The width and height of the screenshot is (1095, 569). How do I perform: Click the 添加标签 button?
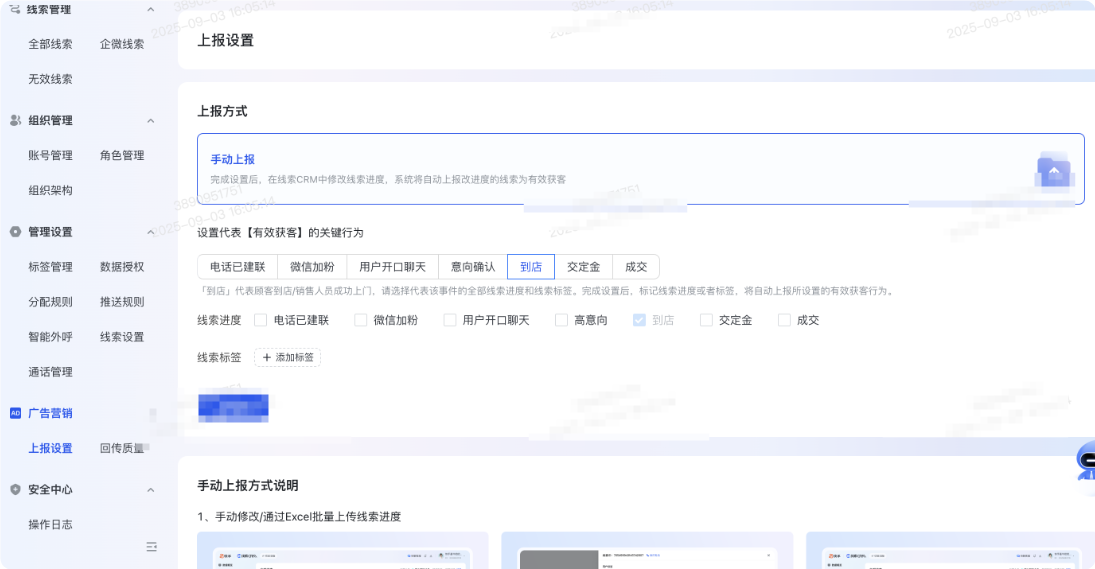click(288, 357)
